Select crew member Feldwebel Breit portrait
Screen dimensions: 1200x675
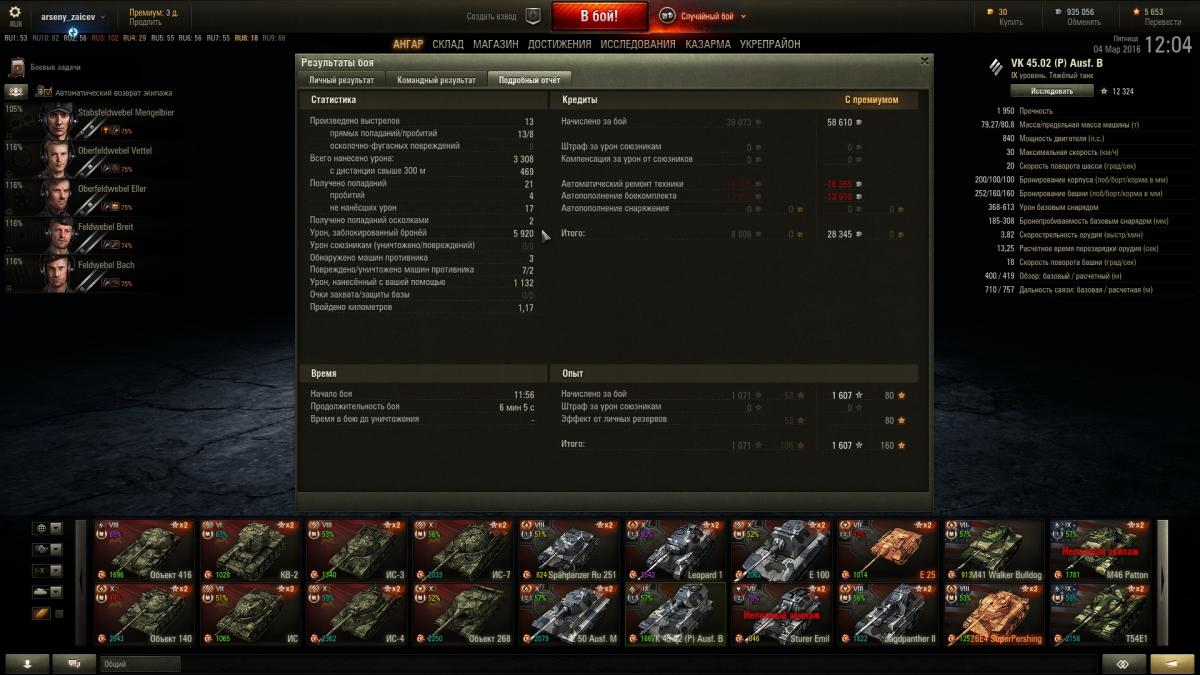(57, 236)
